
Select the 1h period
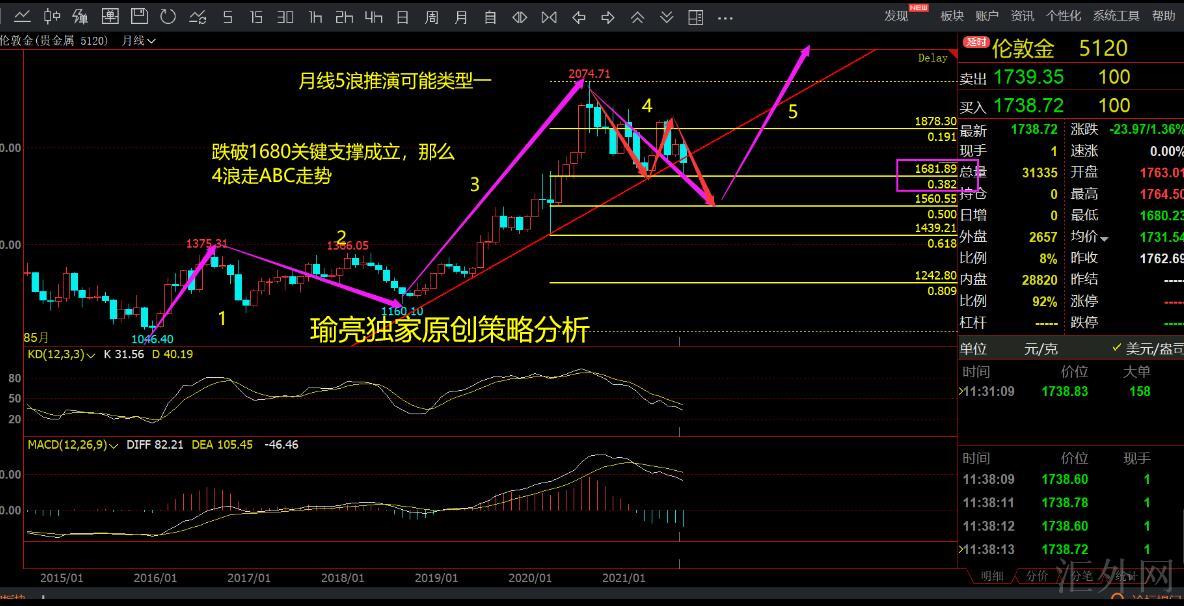click(316, 16)
